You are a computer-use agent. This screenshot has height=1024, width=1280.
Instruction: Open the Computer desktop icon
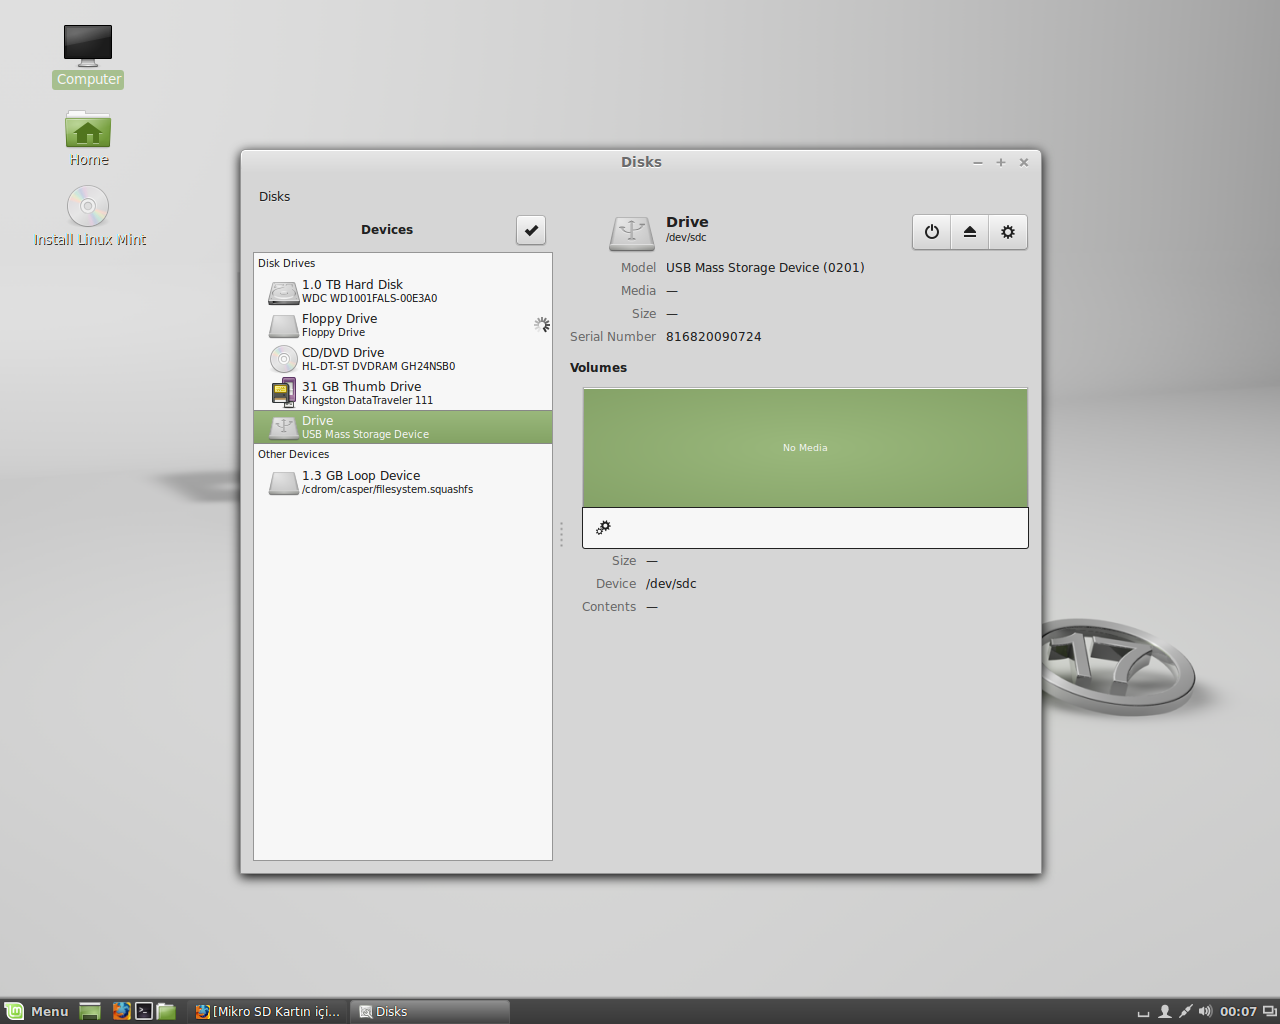88,56
